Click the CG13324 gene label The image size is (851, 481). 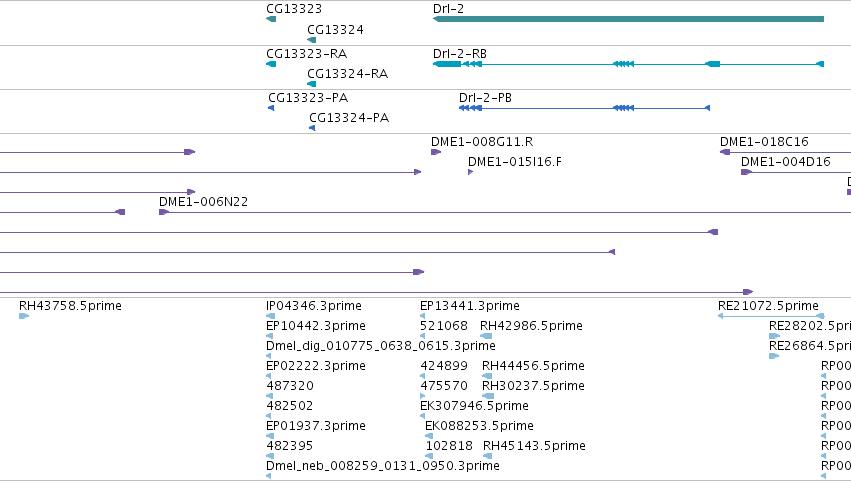tap(335, 29)
